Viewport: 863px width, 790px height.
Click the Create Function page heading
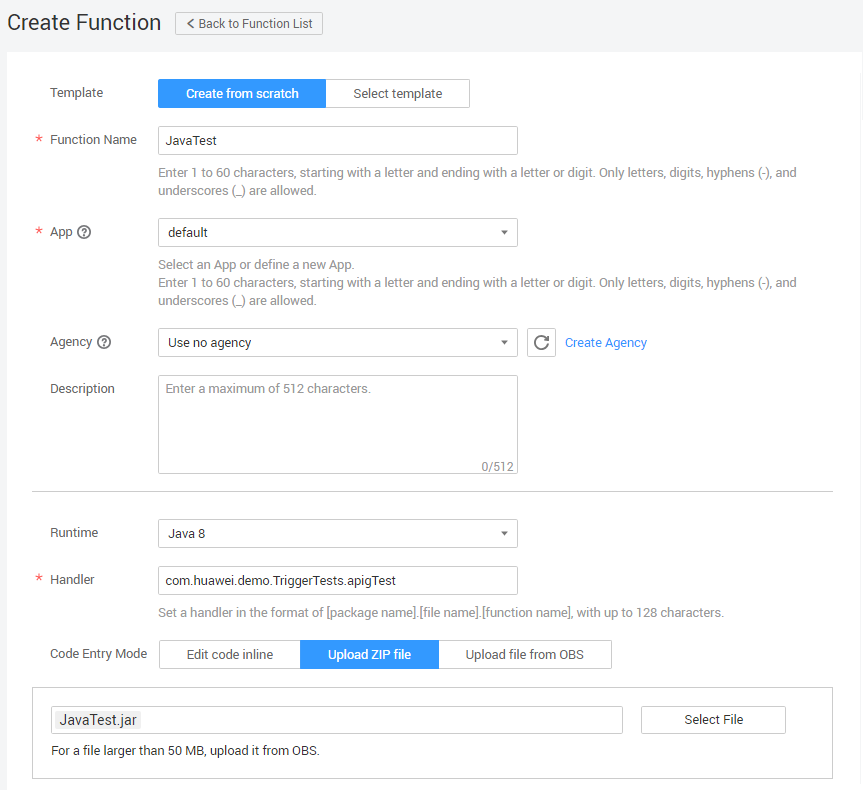84,23
